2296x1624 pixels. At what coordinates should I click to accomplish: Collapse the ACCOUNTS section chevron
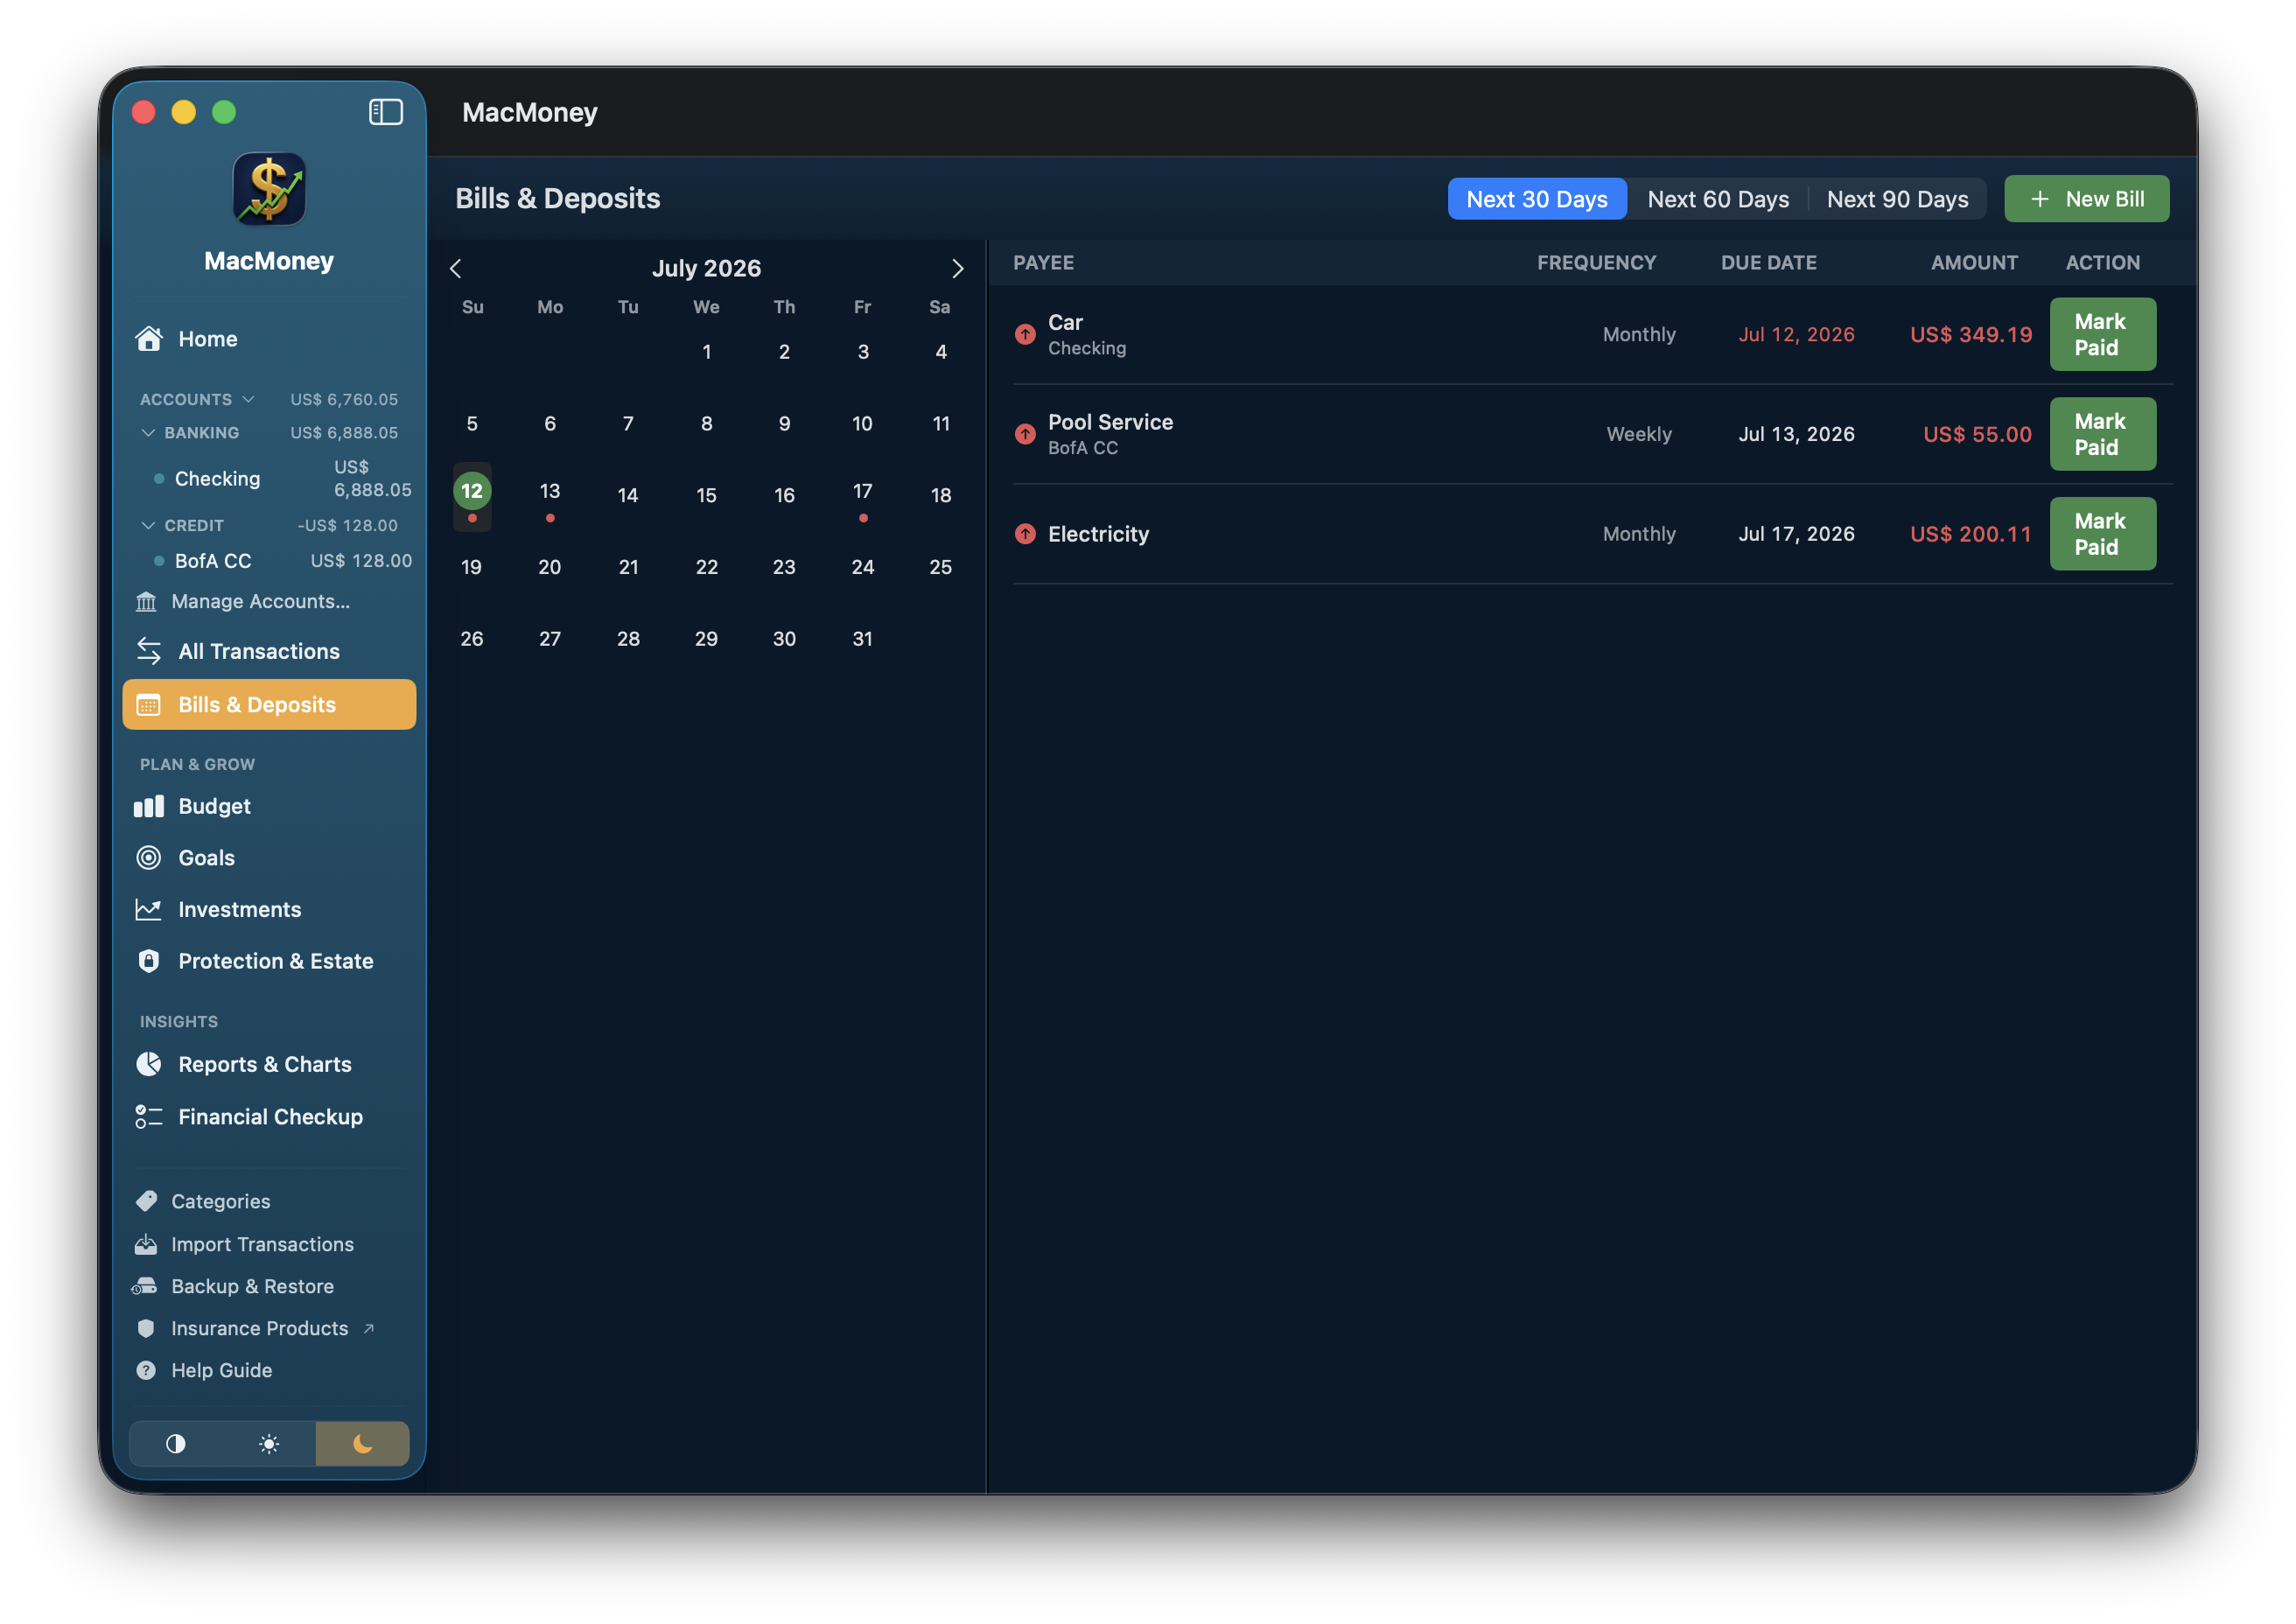point(248,399)
